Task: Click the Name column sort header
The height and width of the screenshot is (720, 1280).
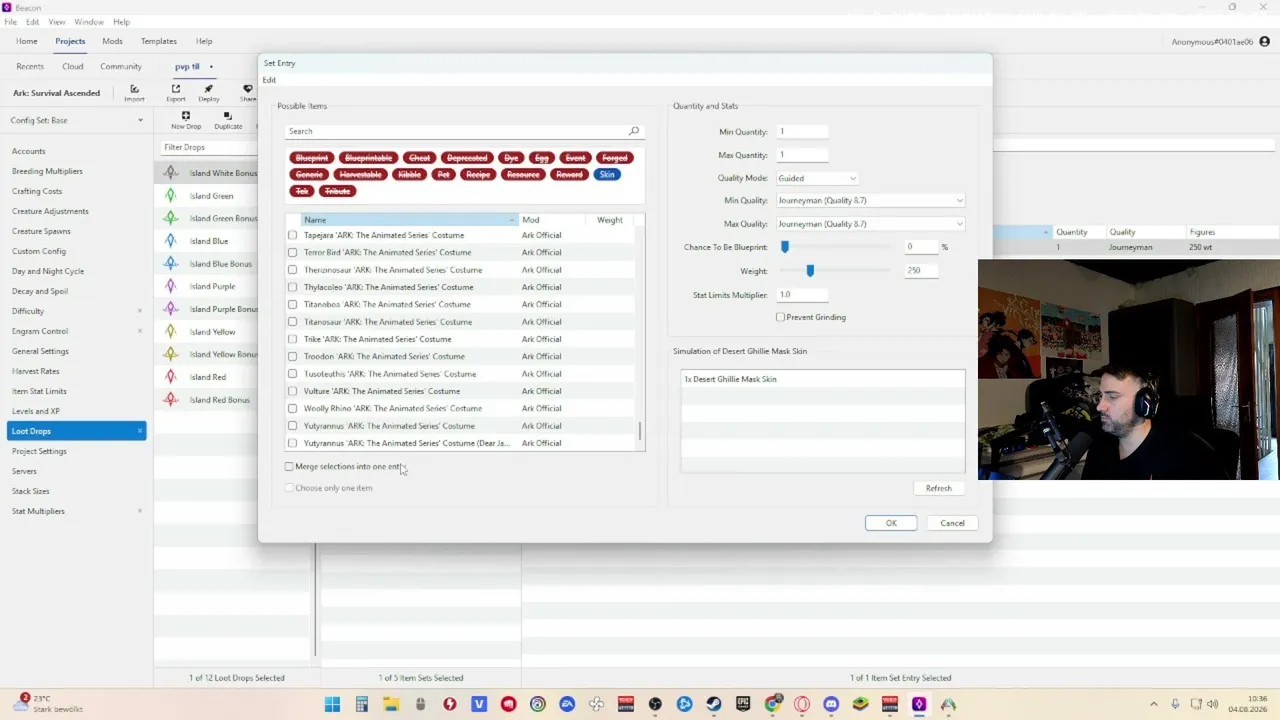Action: coord(410,220)
